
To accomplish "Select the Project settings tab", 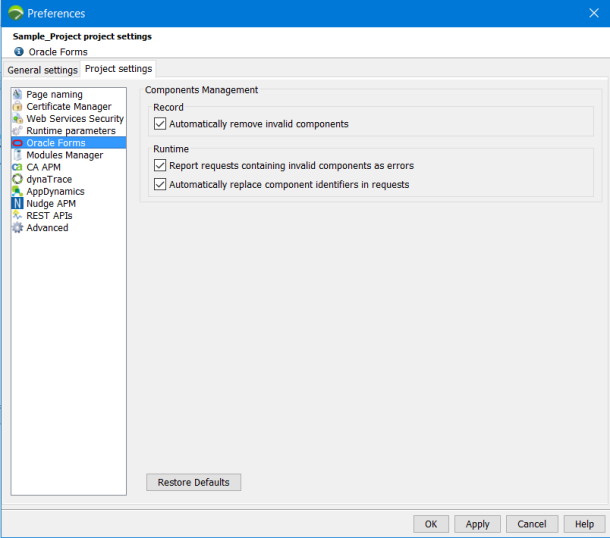I will pos(118,69).
